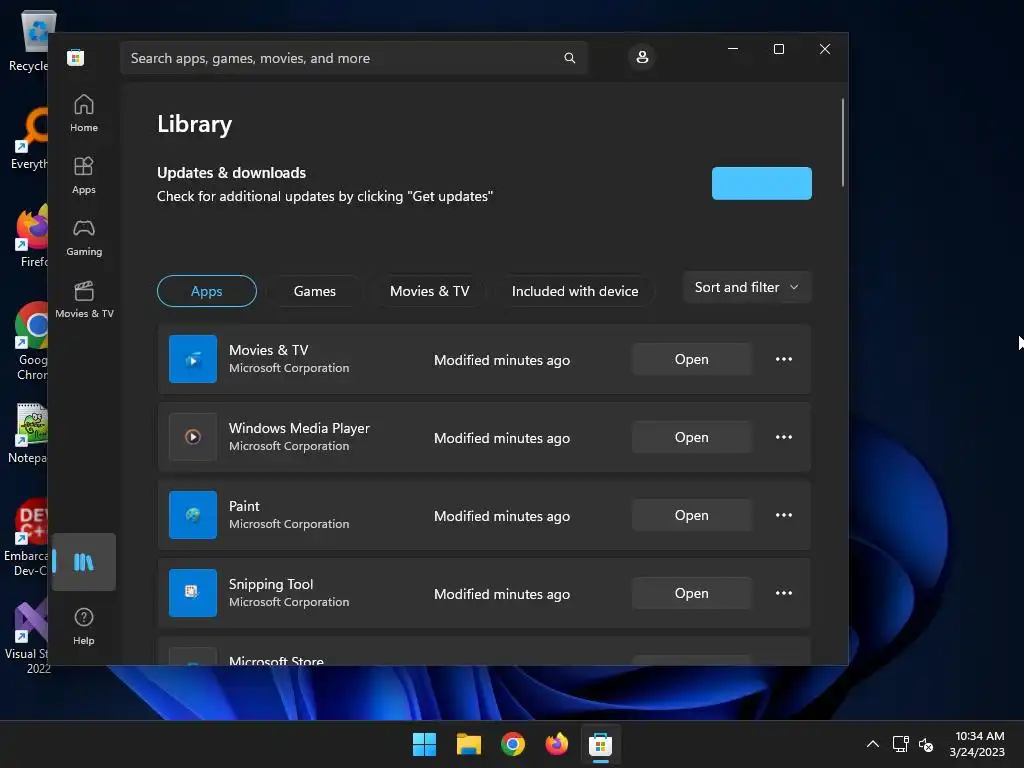The image size is (1024, 768).
Task: Click the network icon in the system tray
Action: pos(901,744)
